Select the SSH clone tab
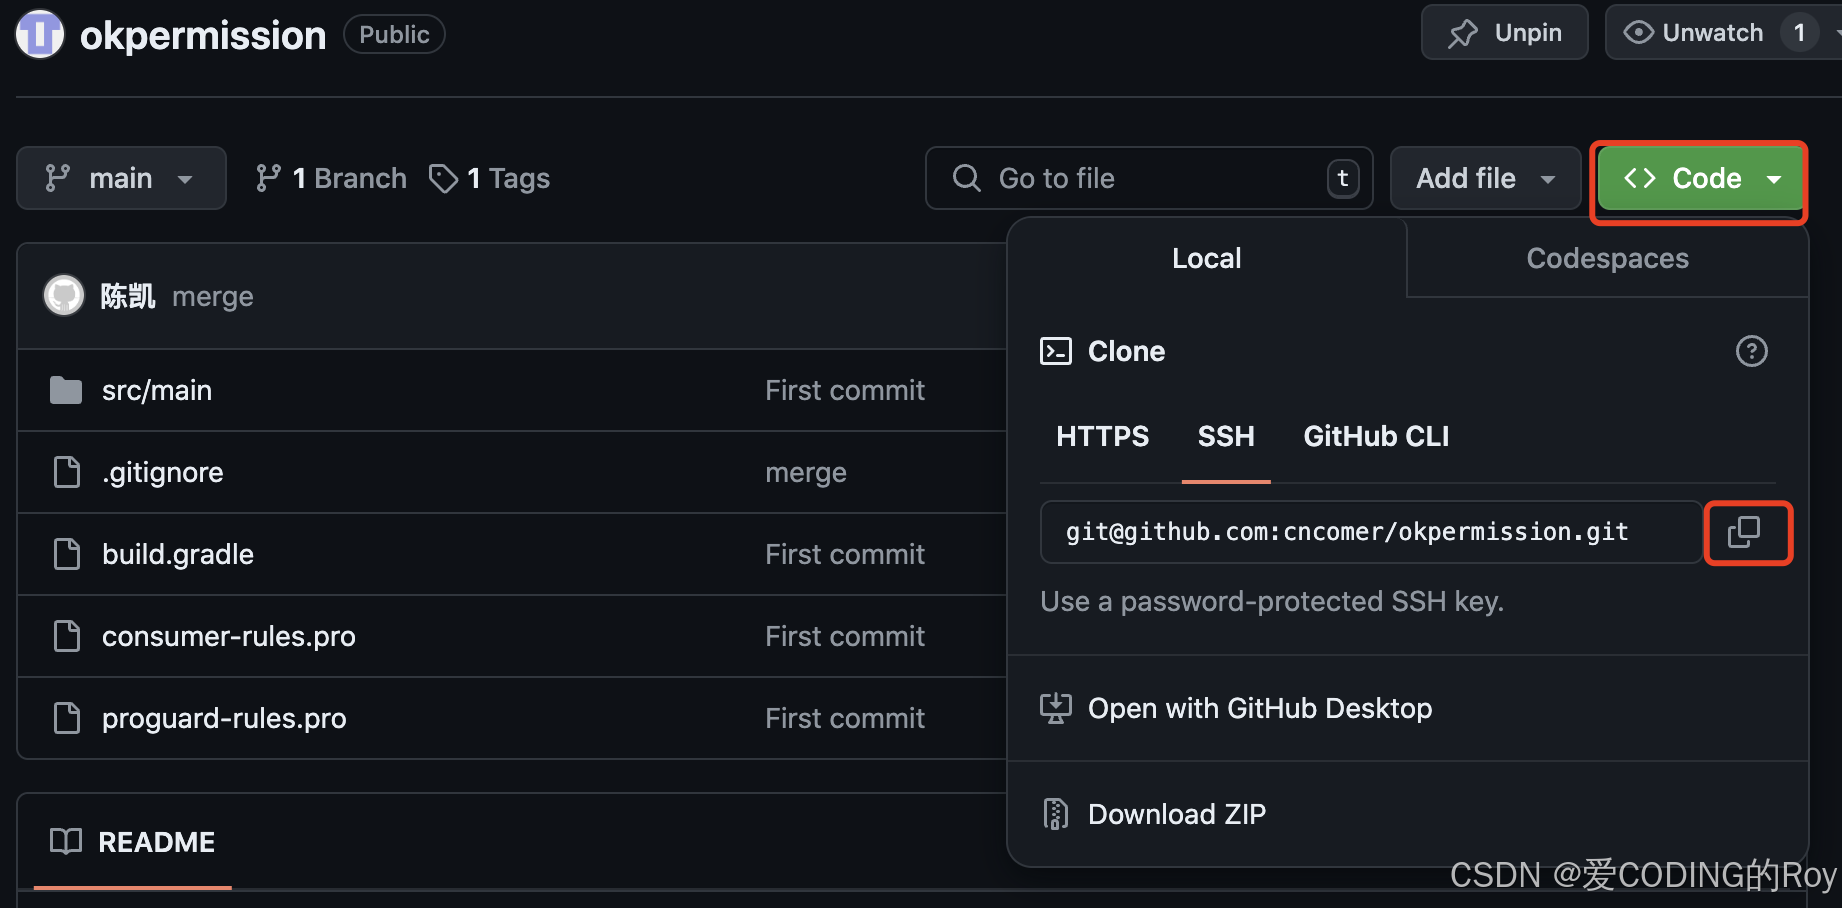 pyautogui.click(x=1226, y=436)
